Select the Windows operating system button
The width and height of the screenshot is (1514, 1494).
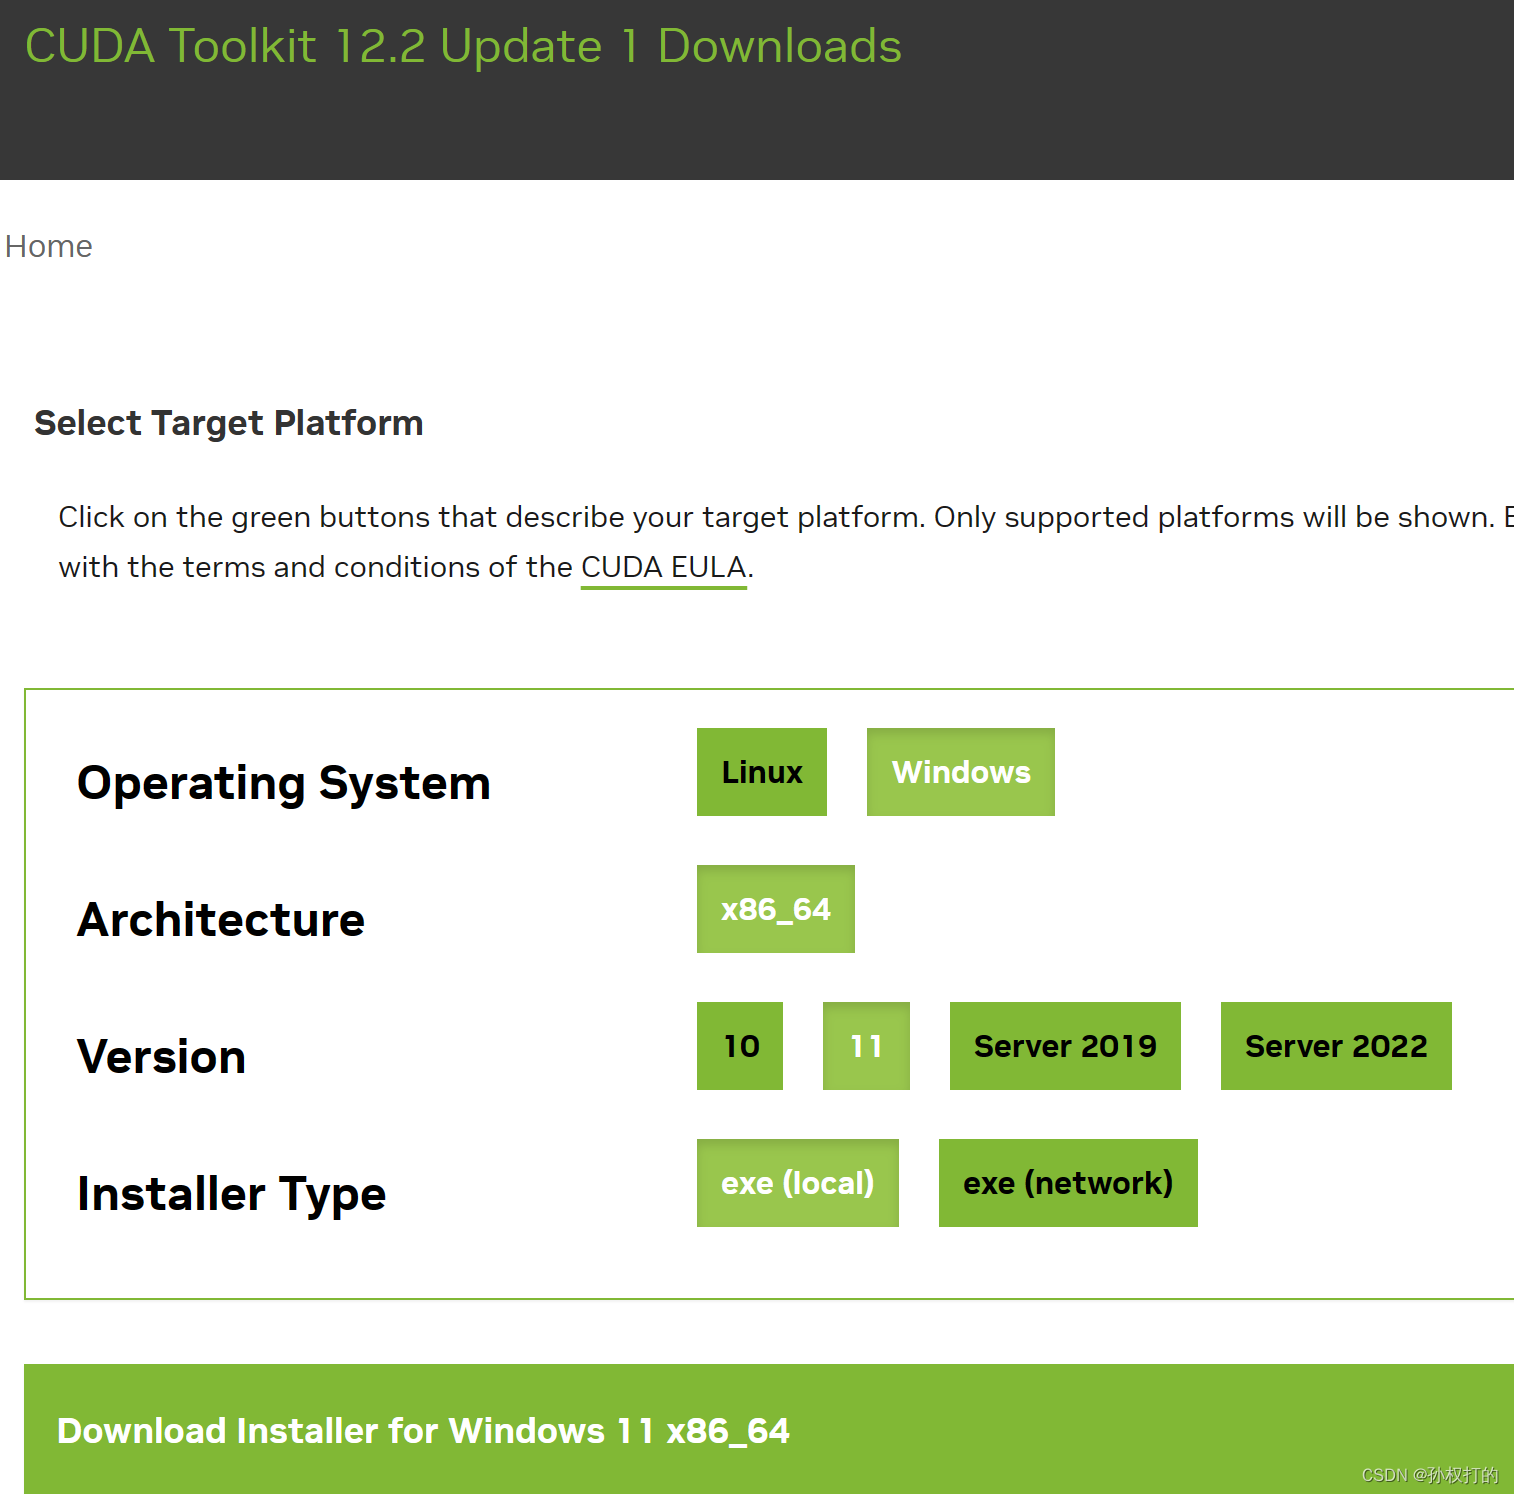[961, 772]
